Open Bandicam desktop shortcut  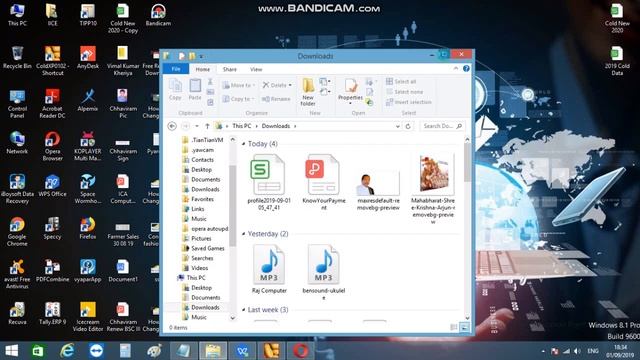(158, 15)
